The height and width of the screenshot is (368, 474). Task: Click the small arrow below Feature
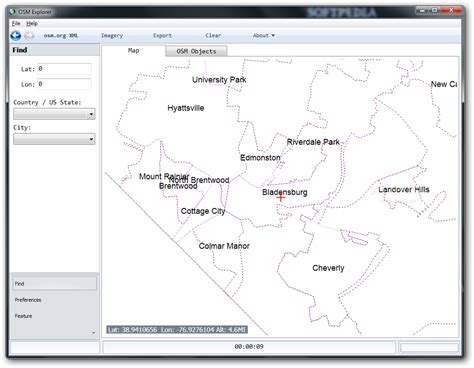[93, 333]
